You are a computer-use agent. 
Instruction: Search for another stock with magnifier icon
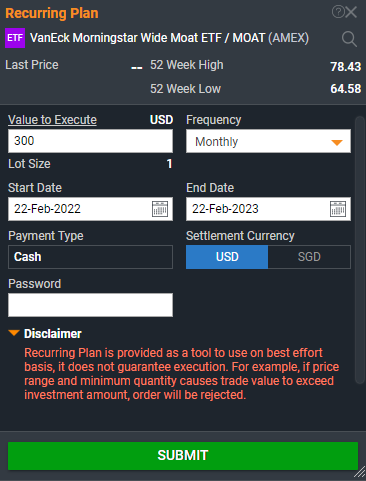pos(349,39)
